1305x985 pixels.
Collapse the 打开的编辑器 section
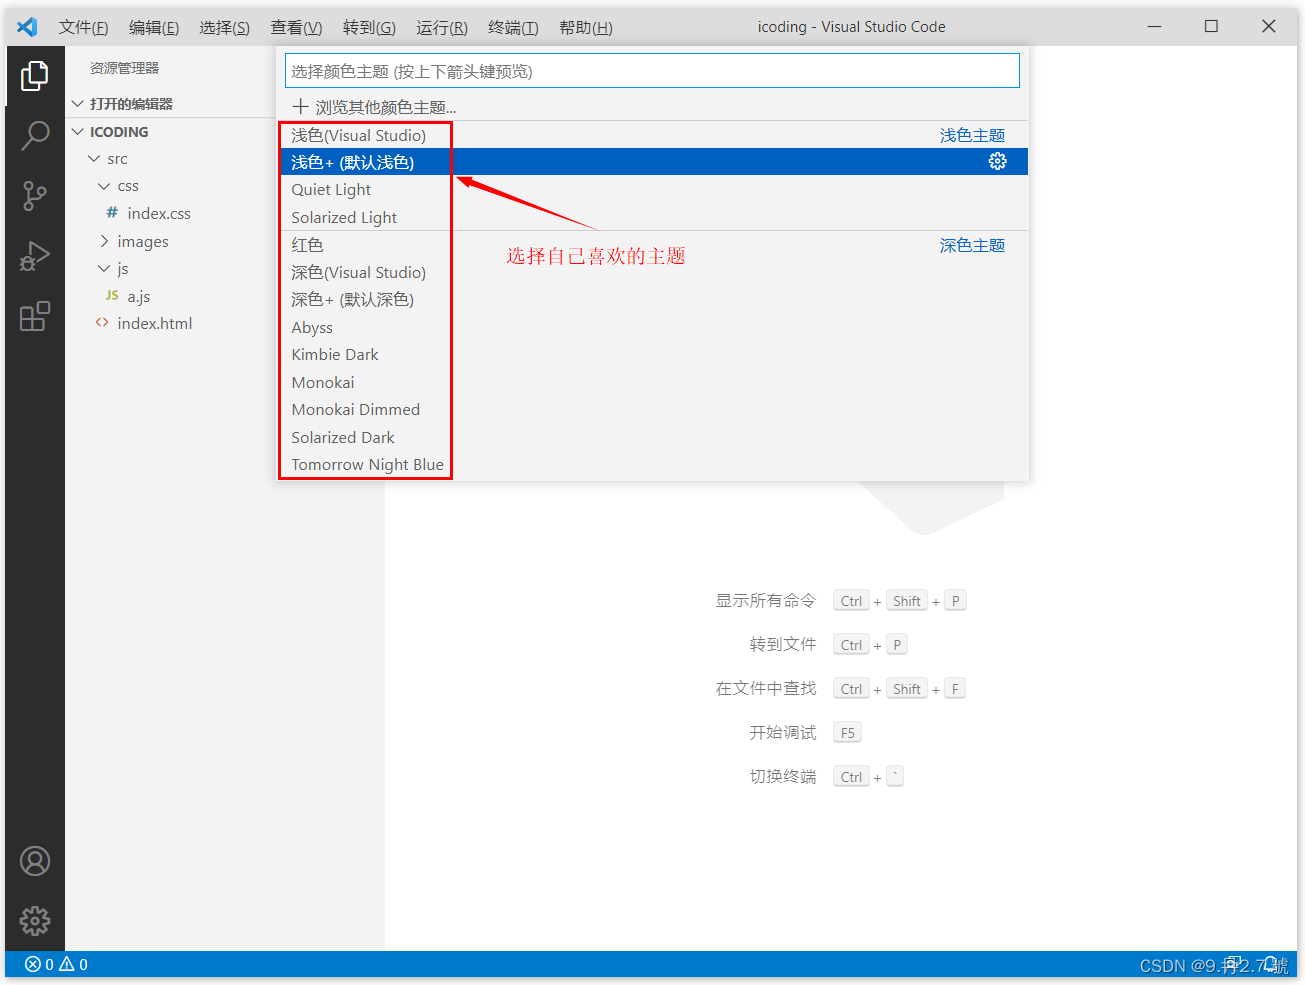coord(77,103)
